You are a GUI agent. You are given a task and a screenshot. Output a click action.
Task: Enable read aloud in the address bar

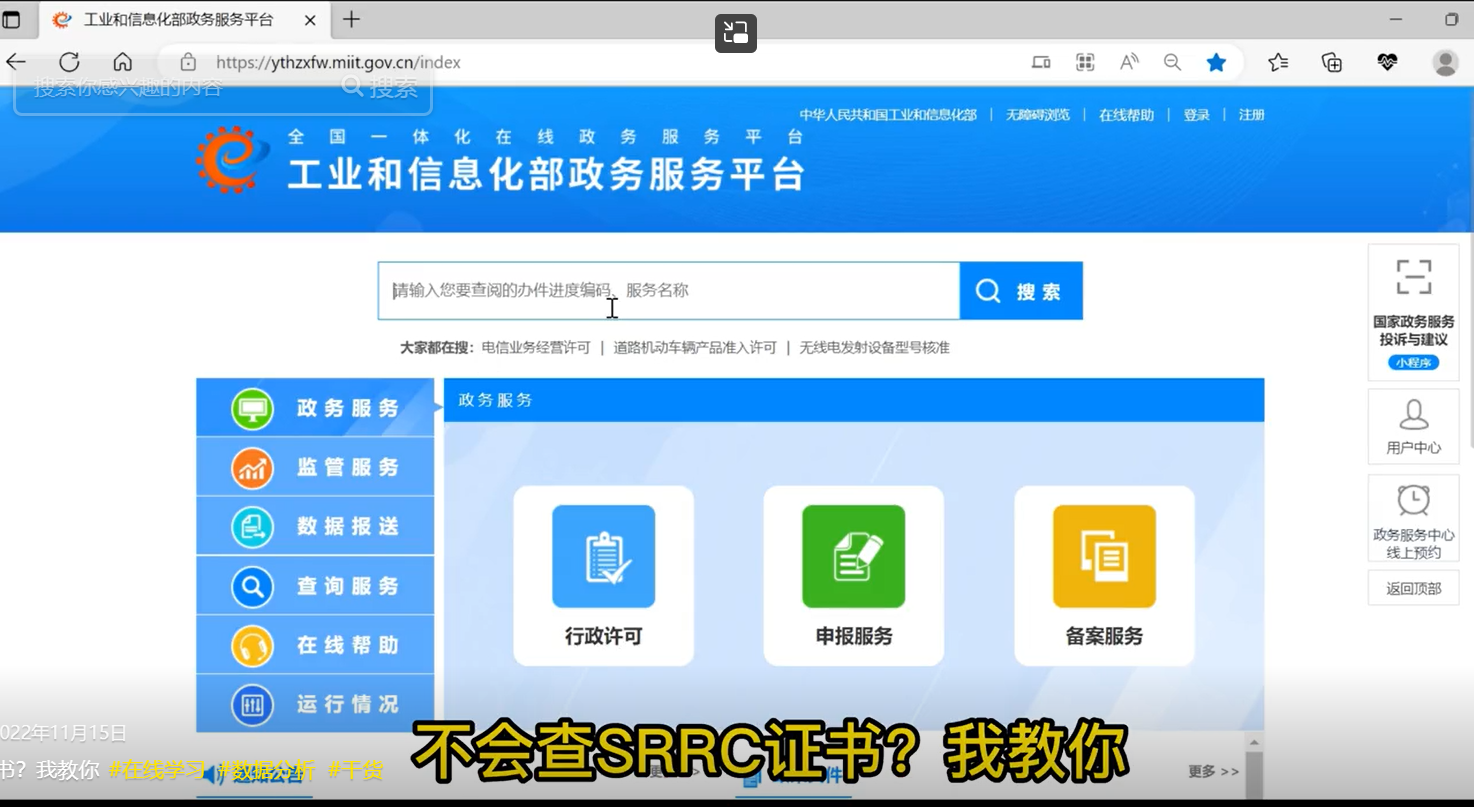coord(1128,62)
